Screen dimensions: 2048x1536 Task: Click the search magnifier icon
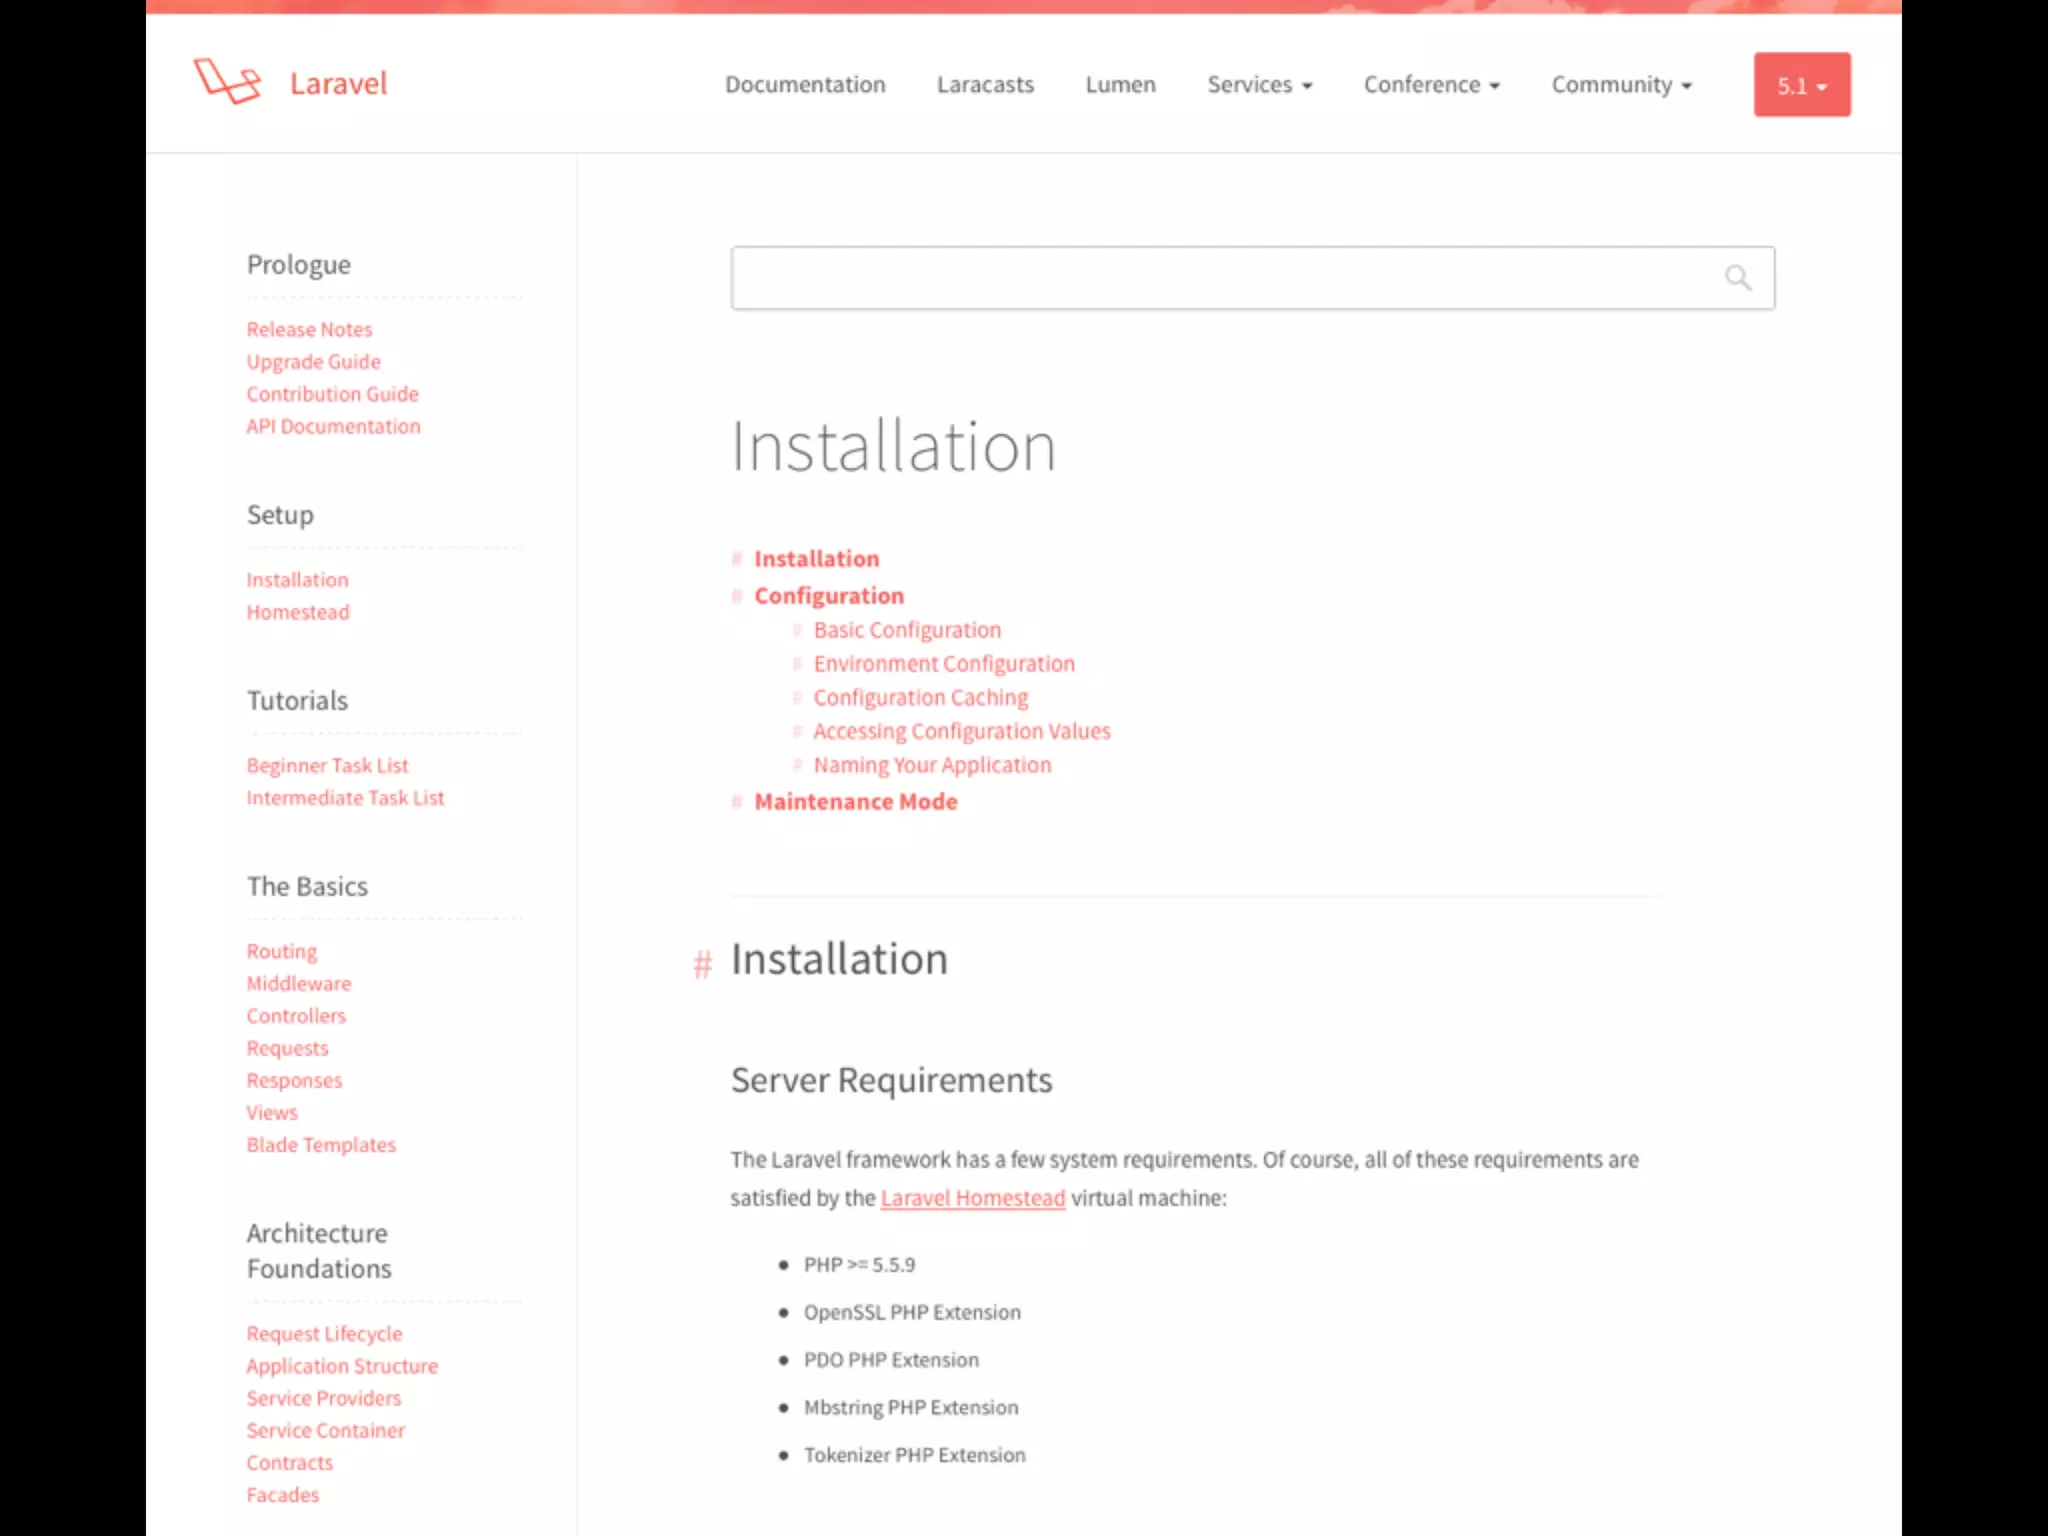pyautogui.click(x=1738, y=278)
